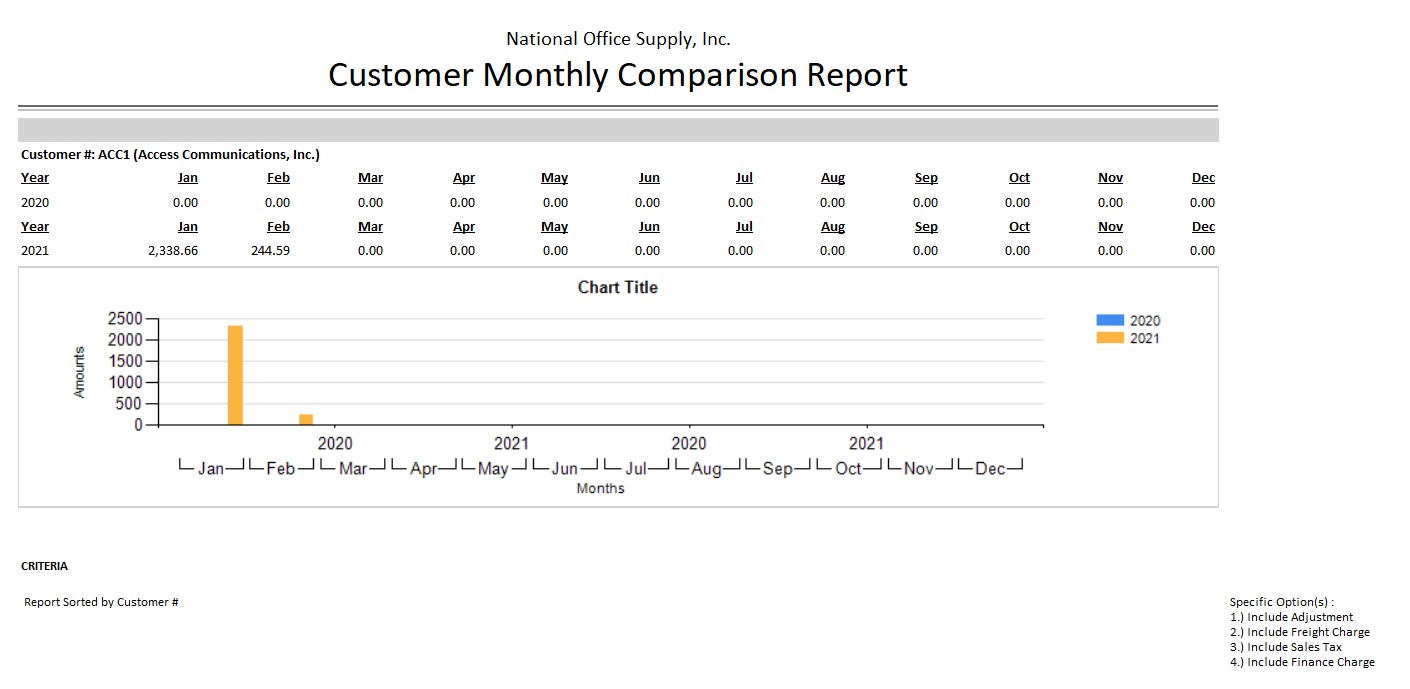Click the May header above the 2020 row
1410x689 pixels.
tap(554, 178)
